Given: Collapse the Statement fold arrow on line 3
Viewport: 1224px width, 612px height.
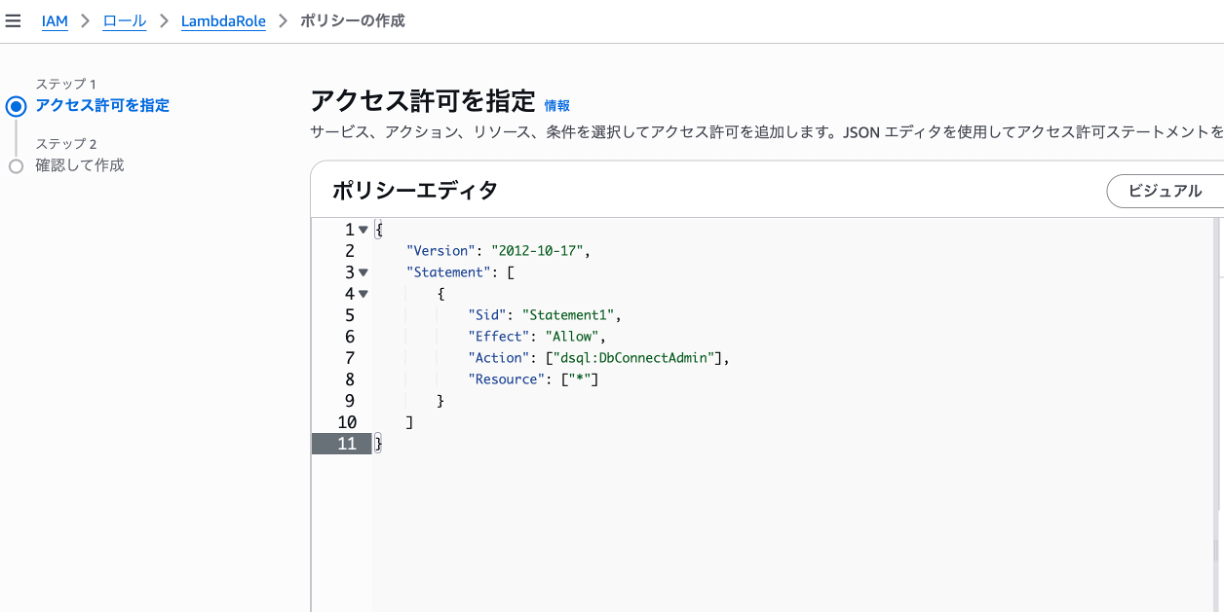Looking at the screenshot, I should [363, 272].
